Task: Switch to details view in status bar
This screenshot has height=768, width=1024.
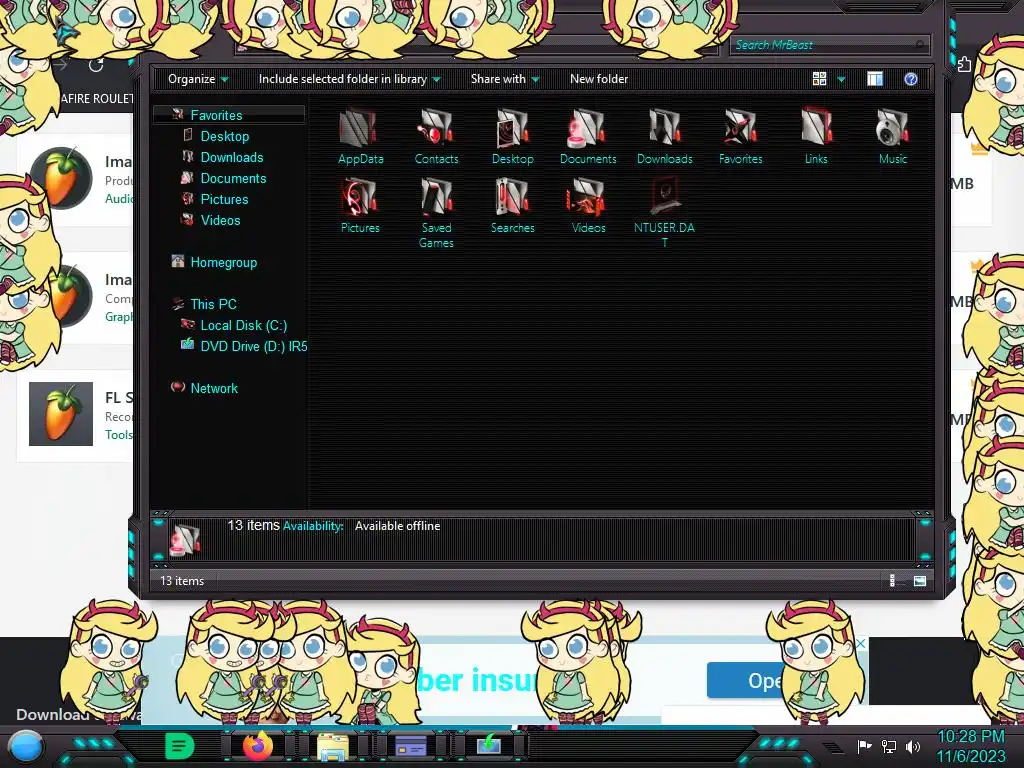Action: click(893, 581)
